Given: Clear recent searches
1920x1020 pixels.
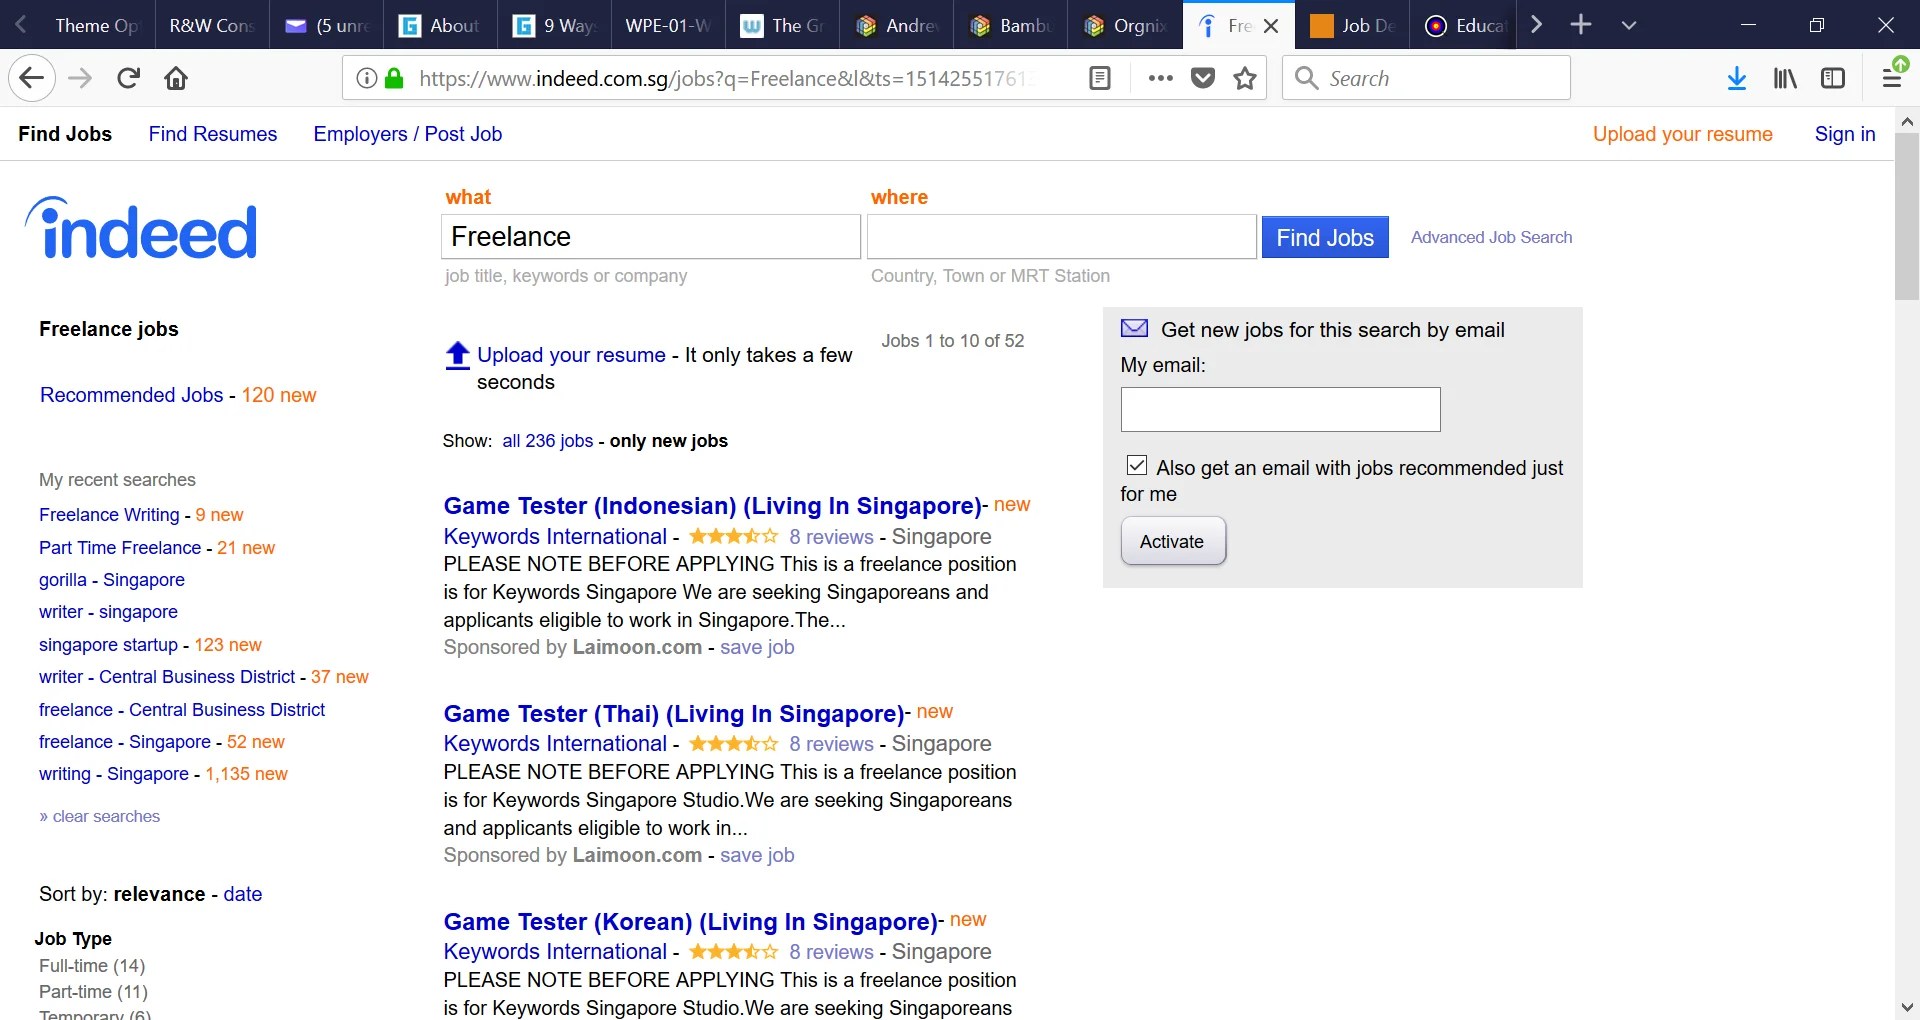Looking at the screenshot, I should pyautogui.click(x=99, y=816).
